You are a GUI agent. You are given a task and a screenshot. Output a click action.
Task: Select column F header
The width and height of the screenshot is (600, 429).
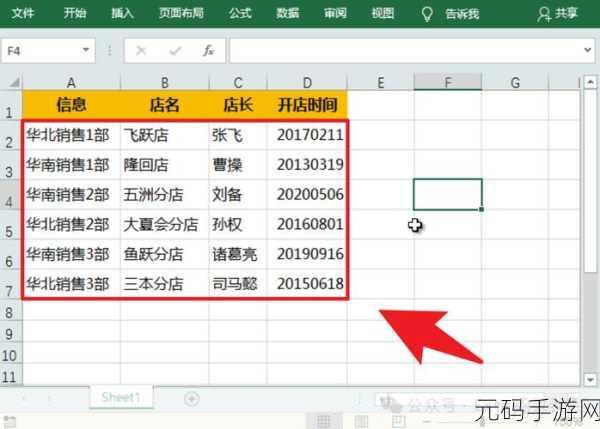pos(448,82)
